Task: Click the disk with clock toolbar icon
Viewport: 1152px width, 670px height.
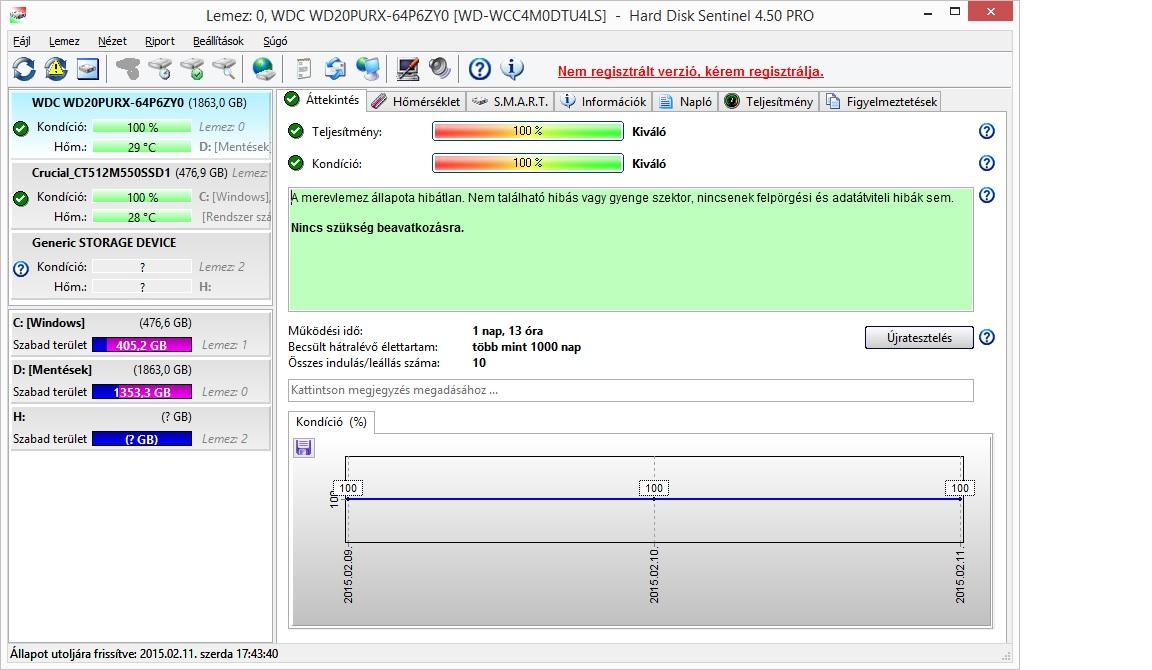Action: pyautogui.click(x=159, y=69)
